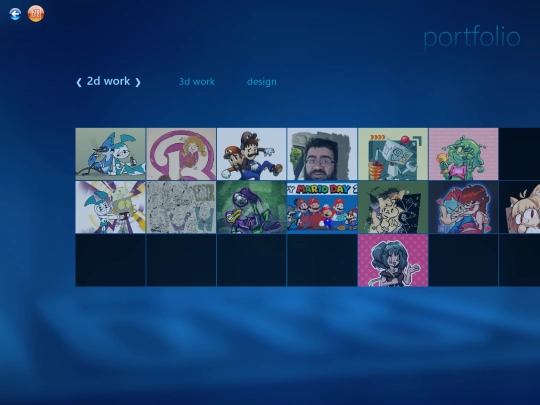540x405 pixels.
Task: Open the red-haired couple thumbnail
Action: click(x=464, y=207)
